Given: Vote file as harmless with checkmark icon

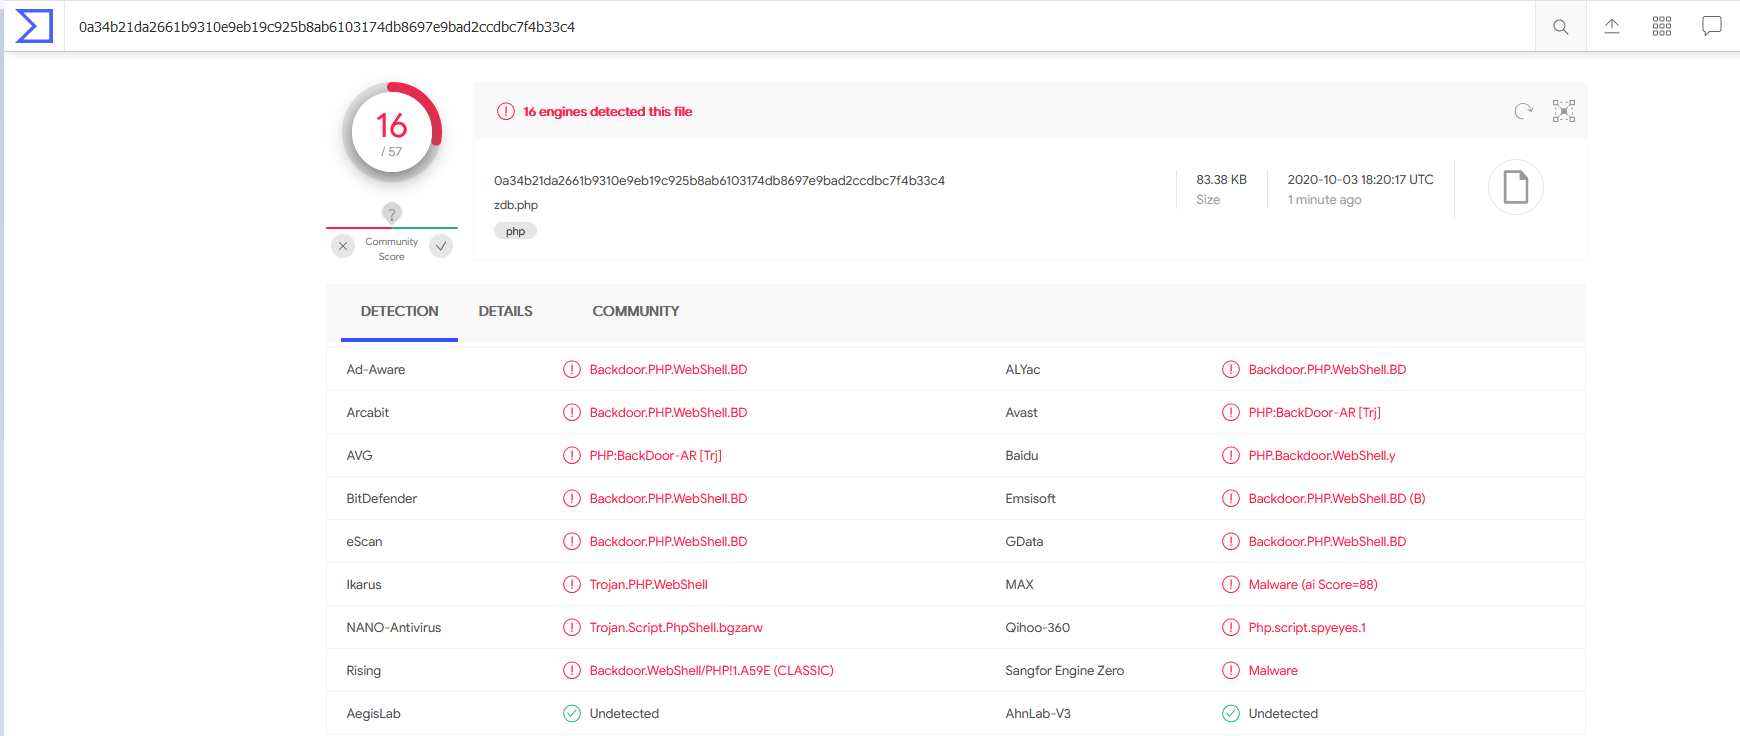Looking at the screenshot, I should click(441, 246).
